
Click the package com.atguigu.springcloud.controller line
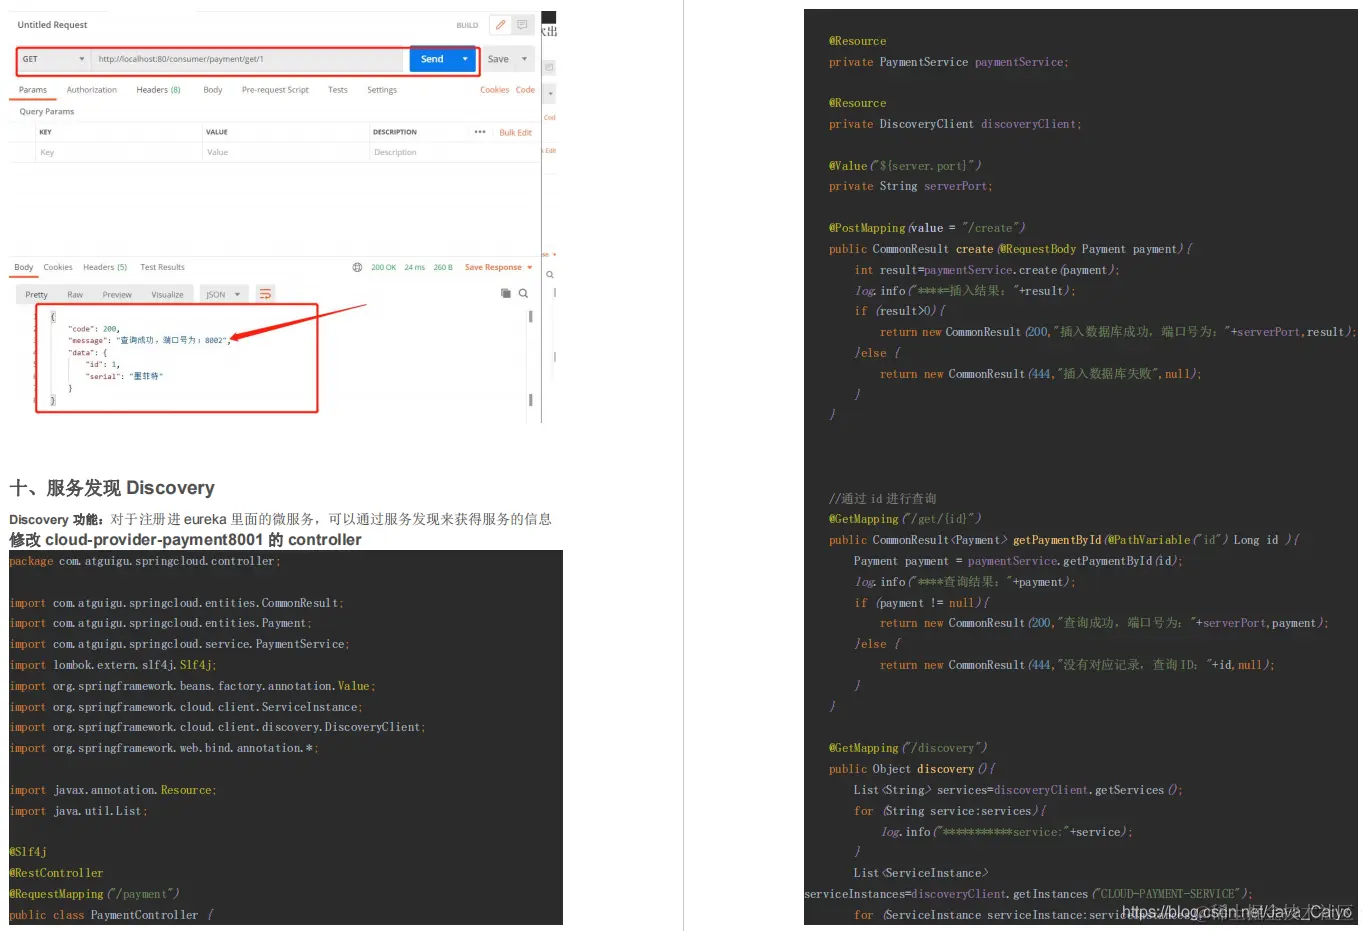pos(145,561)
